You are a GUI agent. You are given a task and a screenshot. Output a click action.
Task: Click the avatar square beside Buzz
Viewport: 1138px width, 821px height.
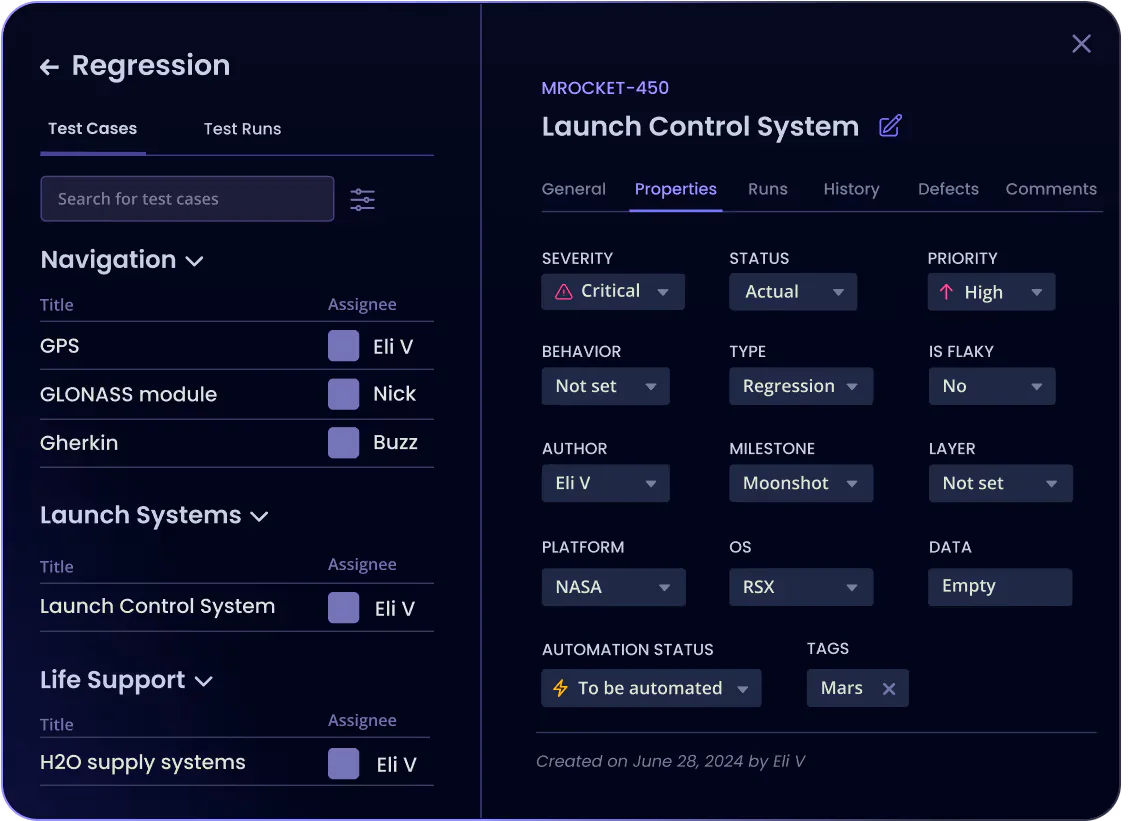pyautogui.click(x=343, y=443)
